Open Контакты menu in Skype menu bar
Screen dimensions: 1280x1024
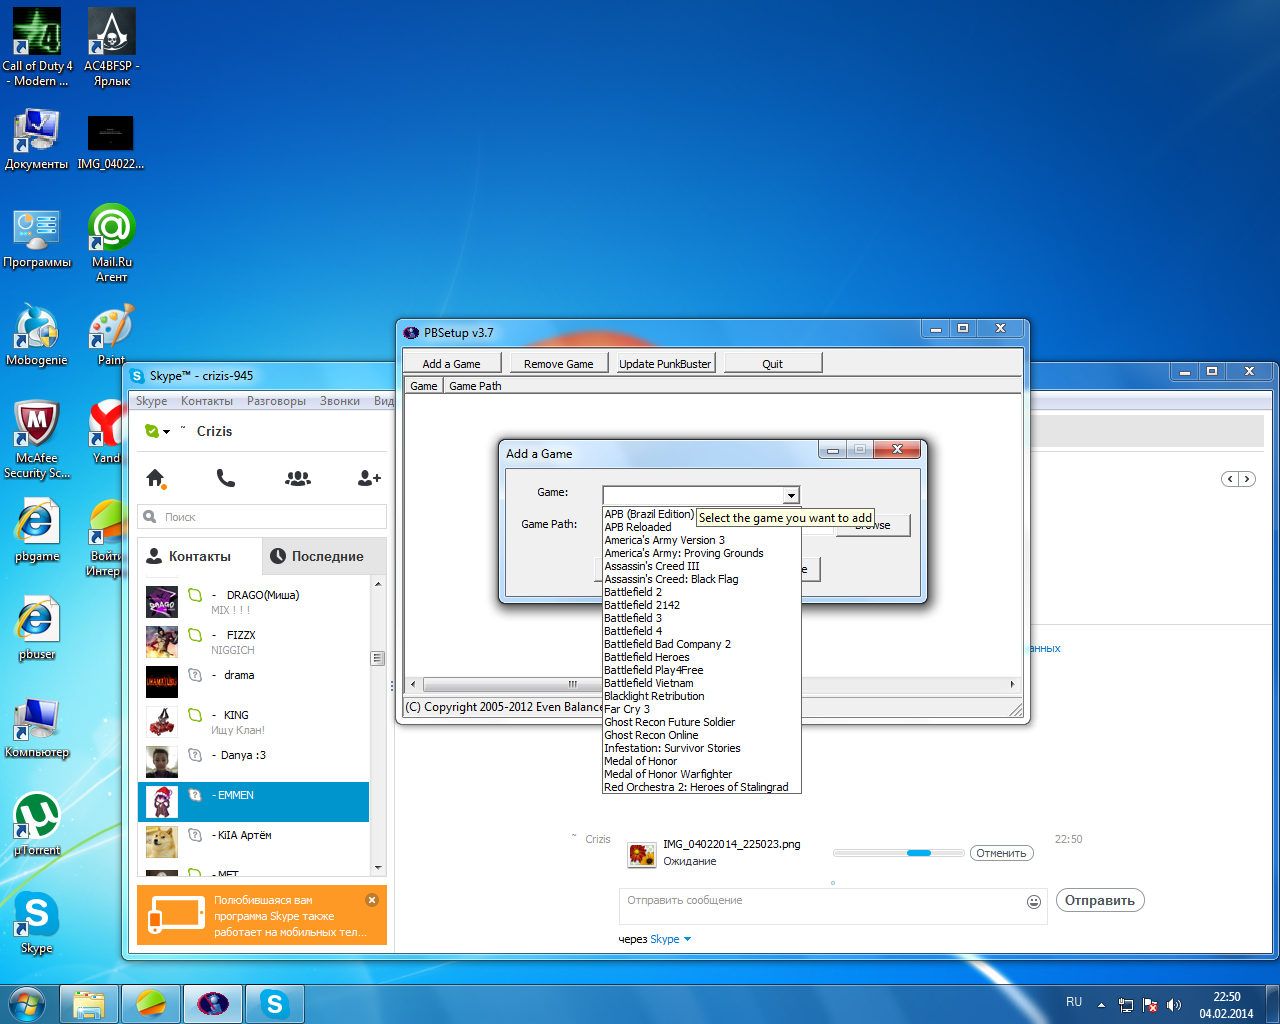207,401
